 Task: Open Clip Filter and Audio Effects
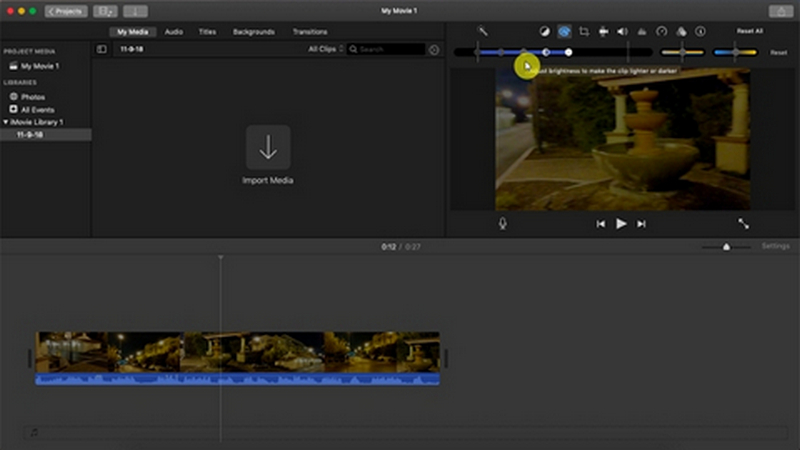coord(681,32)
